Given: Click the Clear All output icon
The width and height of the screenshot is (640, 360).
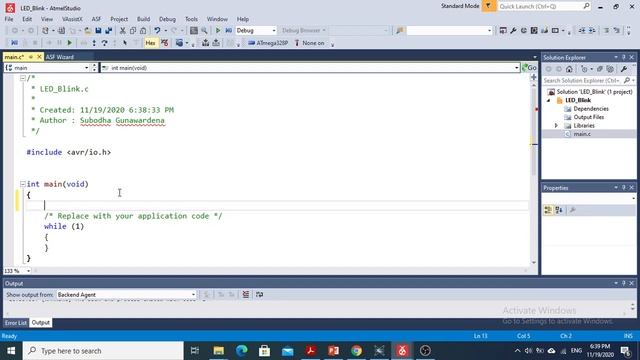Looking at the screenshot, I should point(246,294).
